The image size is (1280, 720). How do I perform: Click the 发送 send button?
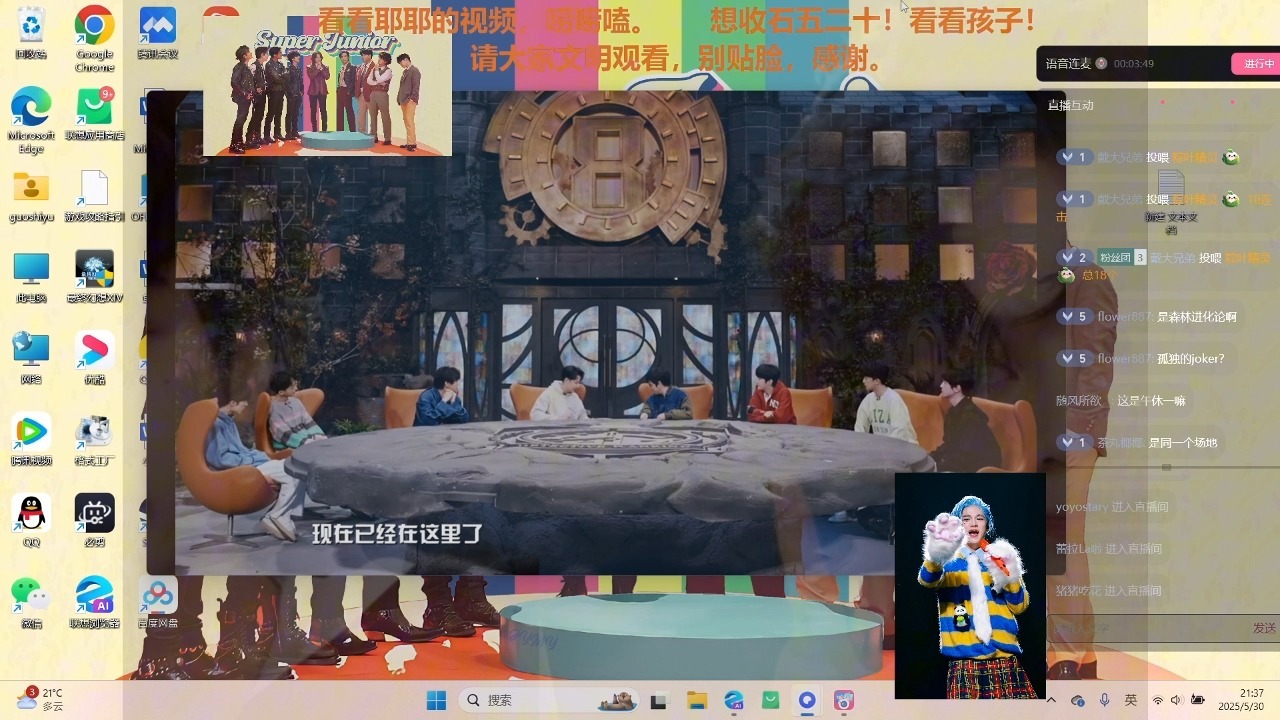coord(1264,627)
